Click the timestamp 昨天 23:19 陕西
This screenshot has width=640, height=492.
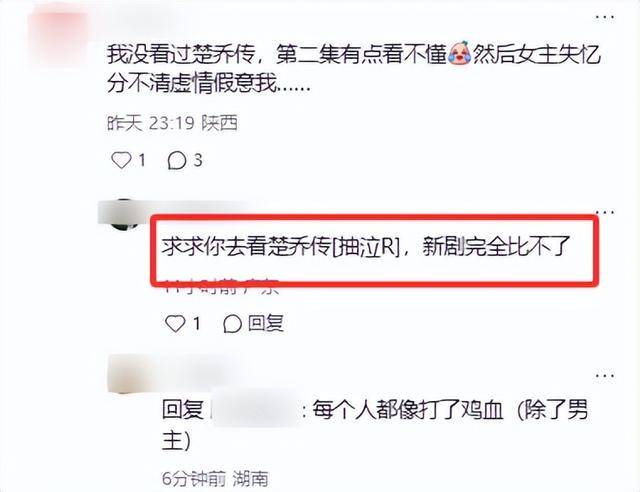click(172, 123)
